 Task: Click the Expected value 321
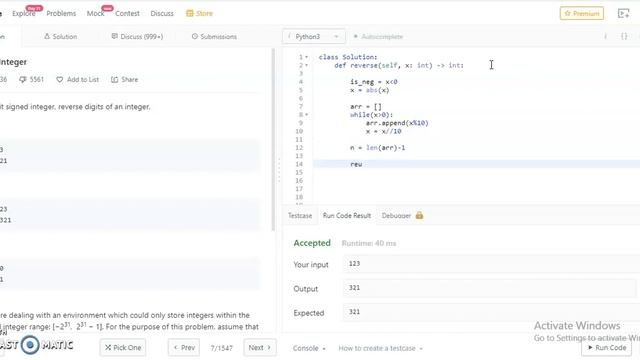tap(354, 312)
